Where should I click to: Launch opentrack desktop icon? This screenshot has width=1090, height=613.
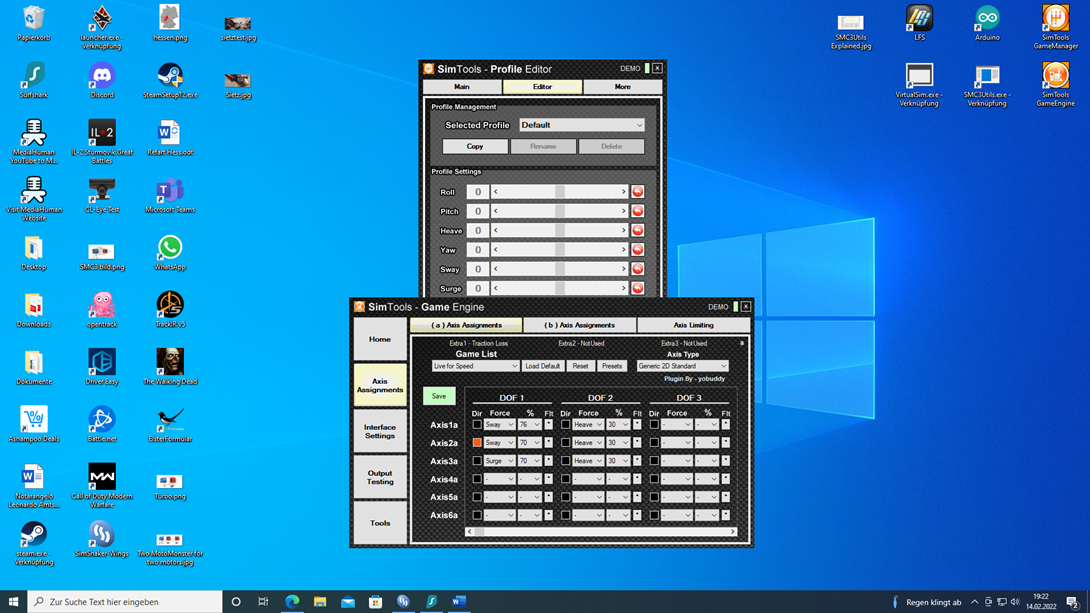click(x=101, y=309)
